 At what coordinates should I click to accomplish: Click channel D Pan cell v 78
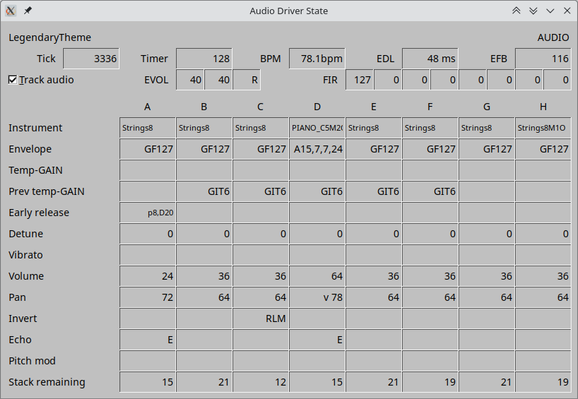(x=317, y=297)
